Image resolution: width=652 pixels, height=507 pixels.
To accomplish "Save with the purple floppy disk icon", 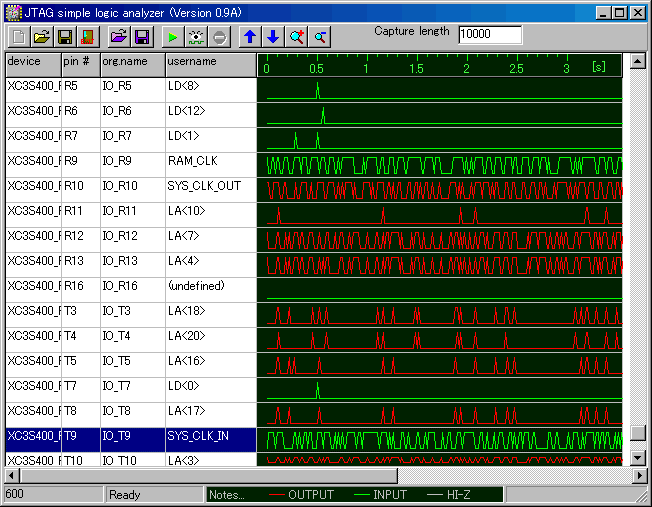I will (141, 37).
